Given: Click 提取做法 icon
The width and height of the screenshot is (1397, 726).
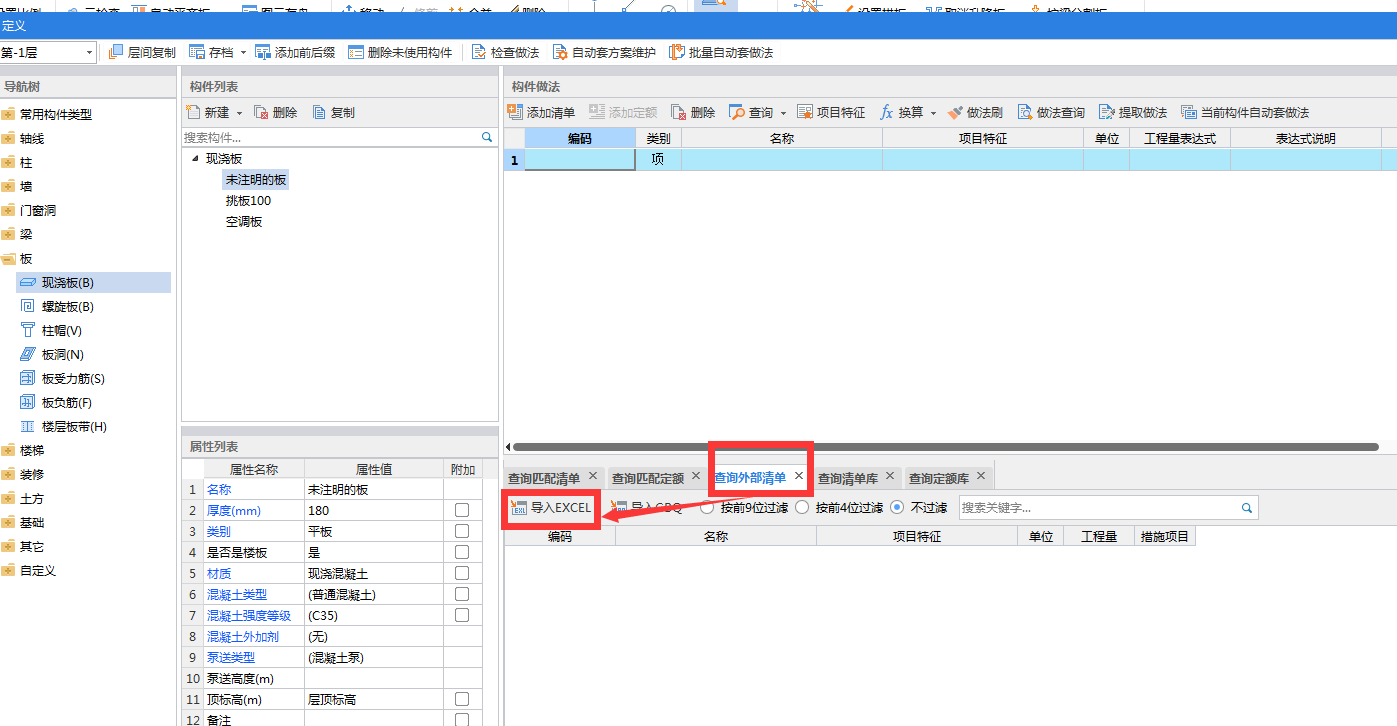Looking at the screenshot, I should tap(1107, 112).
